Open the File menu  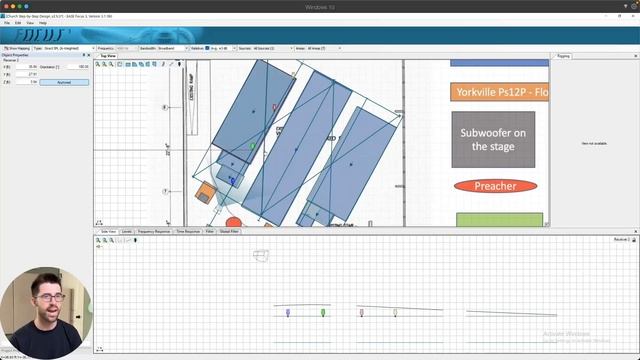coord(7,23)
